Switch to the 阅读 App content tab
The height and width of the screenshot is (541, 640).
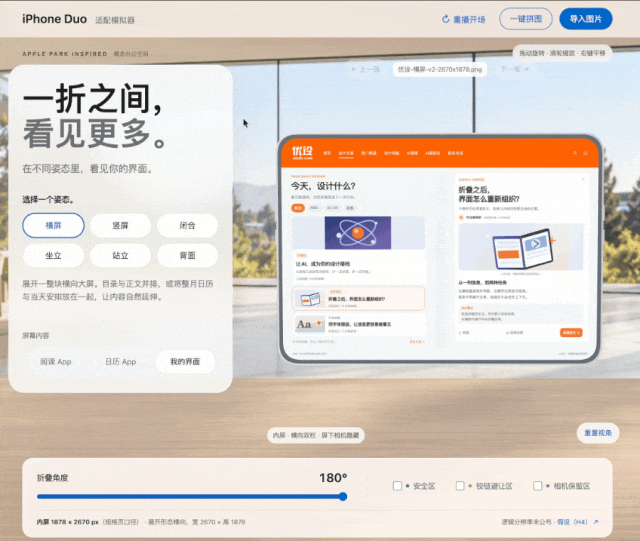click(56, 362)
